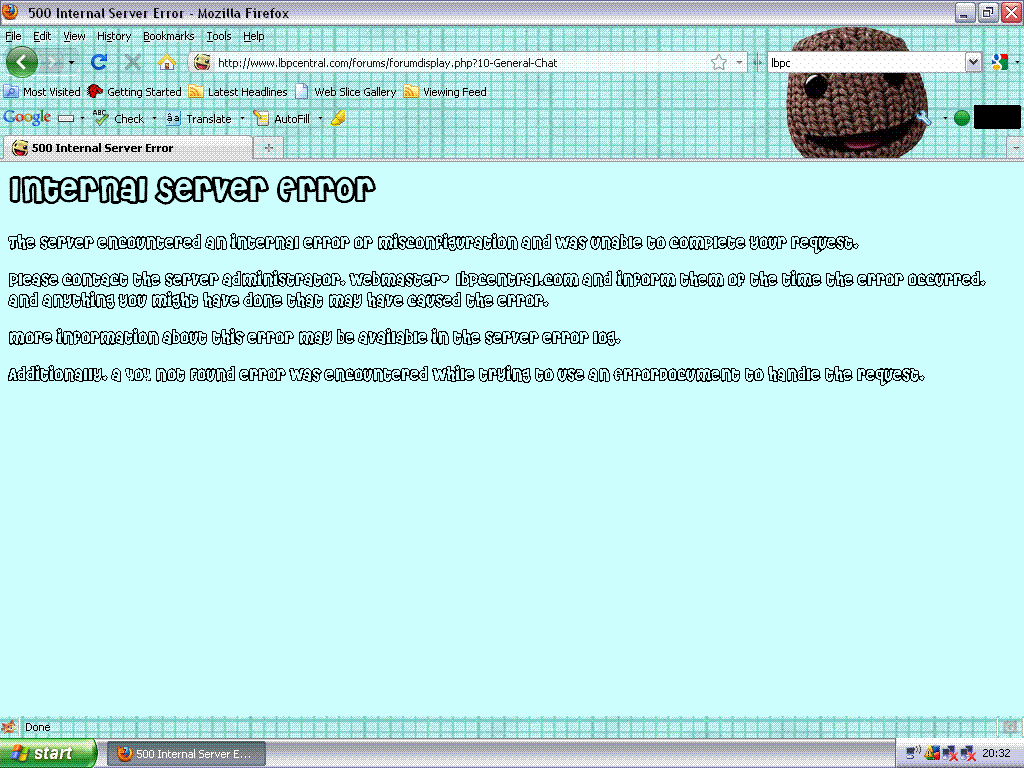Open Google toolbar wrench settings icon
This screenshot has width=1024, height=768.
point(923,118)
